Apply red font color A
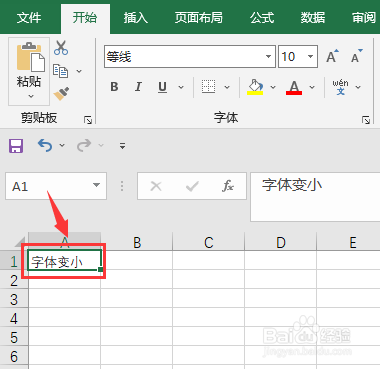This screenshot has height=369, width=380. [x=294, y=87]
